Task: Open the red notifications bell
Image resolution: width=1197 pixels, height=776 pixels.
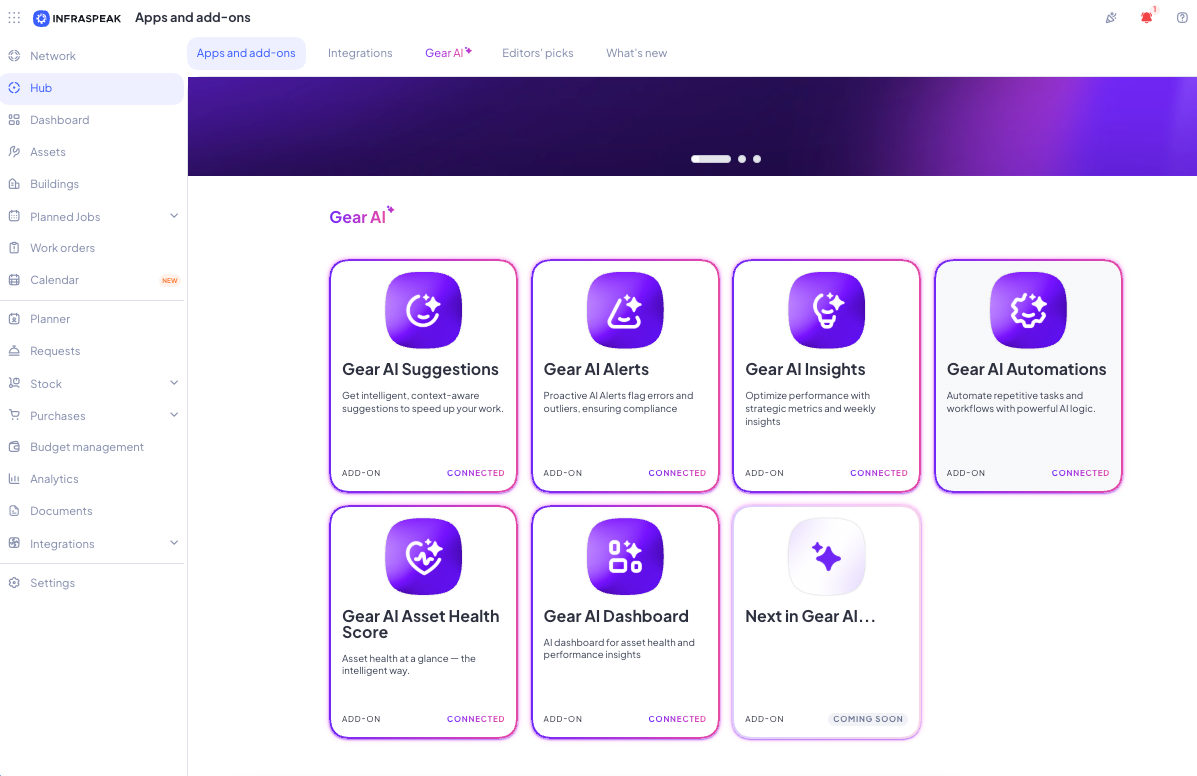Action: coord(1147,18)
